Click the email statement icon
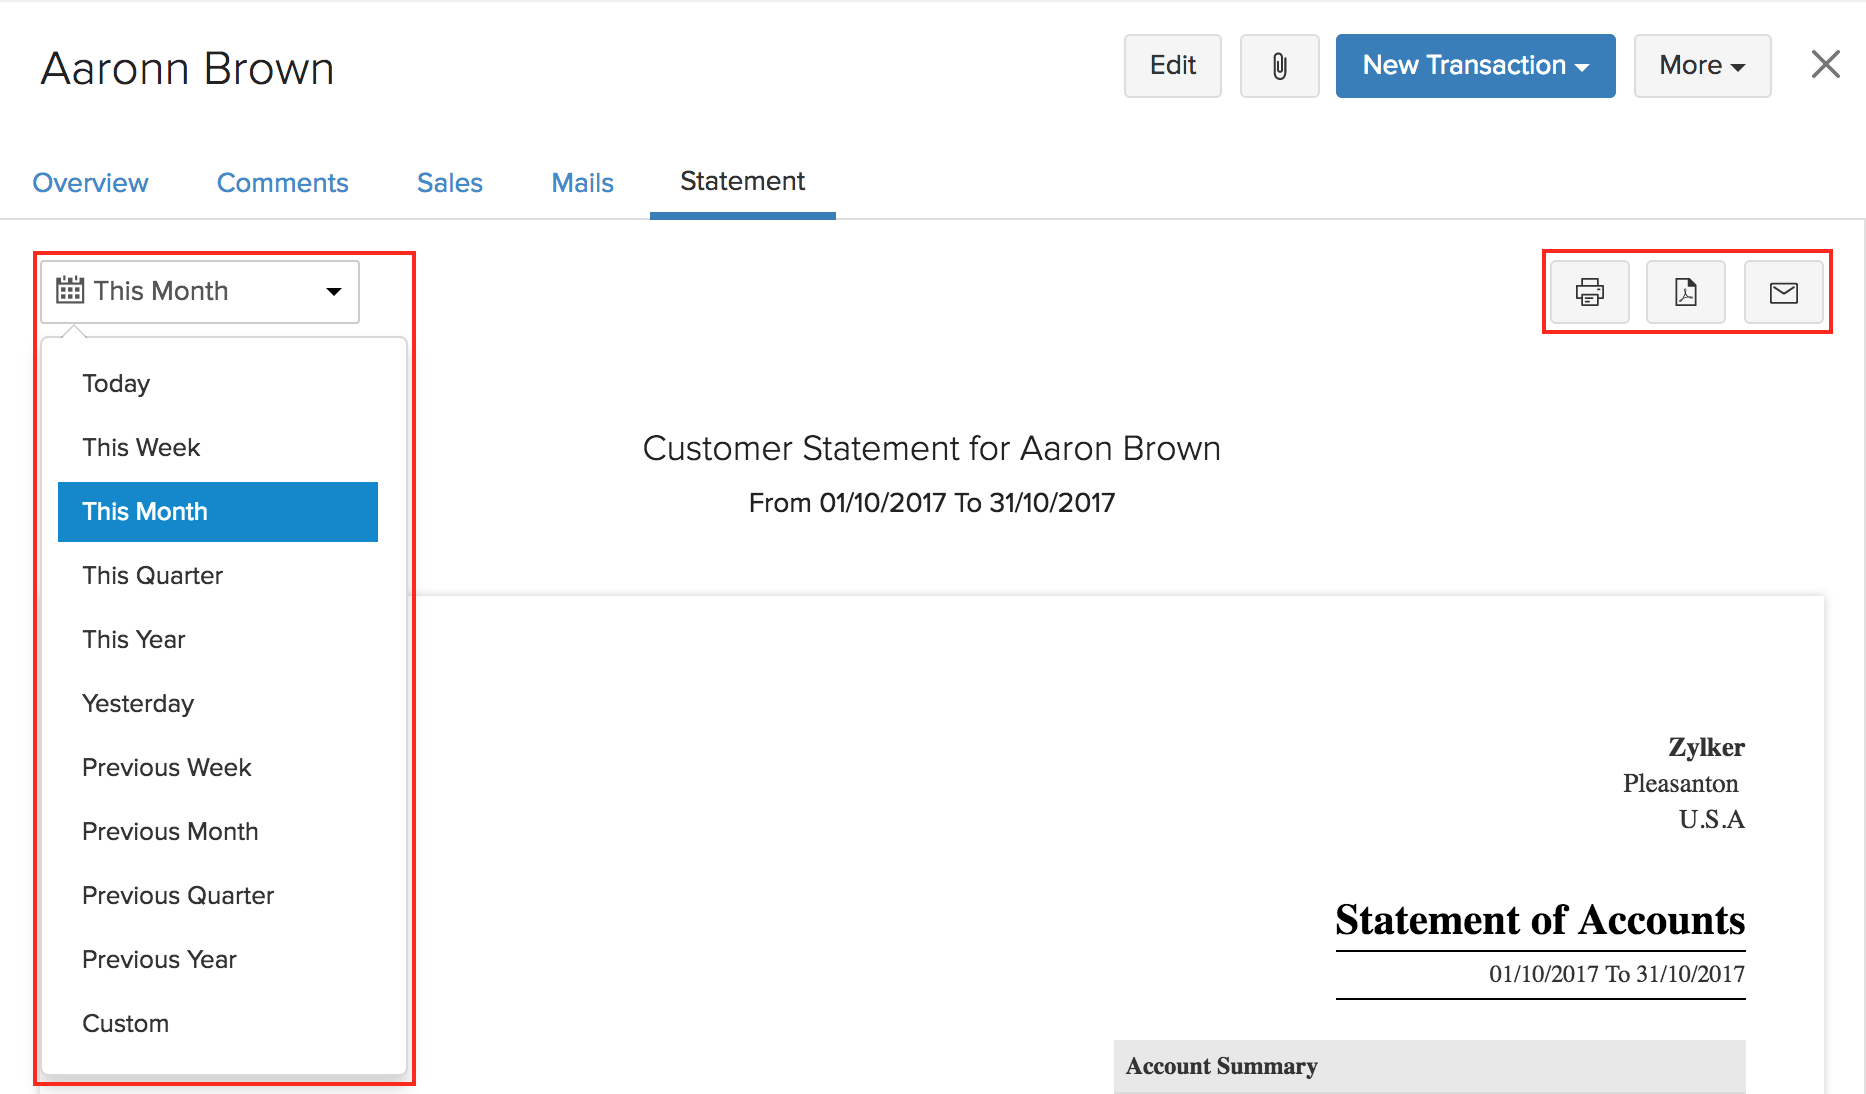This screenshot has height=1094, width=1866. [1784, 292]
